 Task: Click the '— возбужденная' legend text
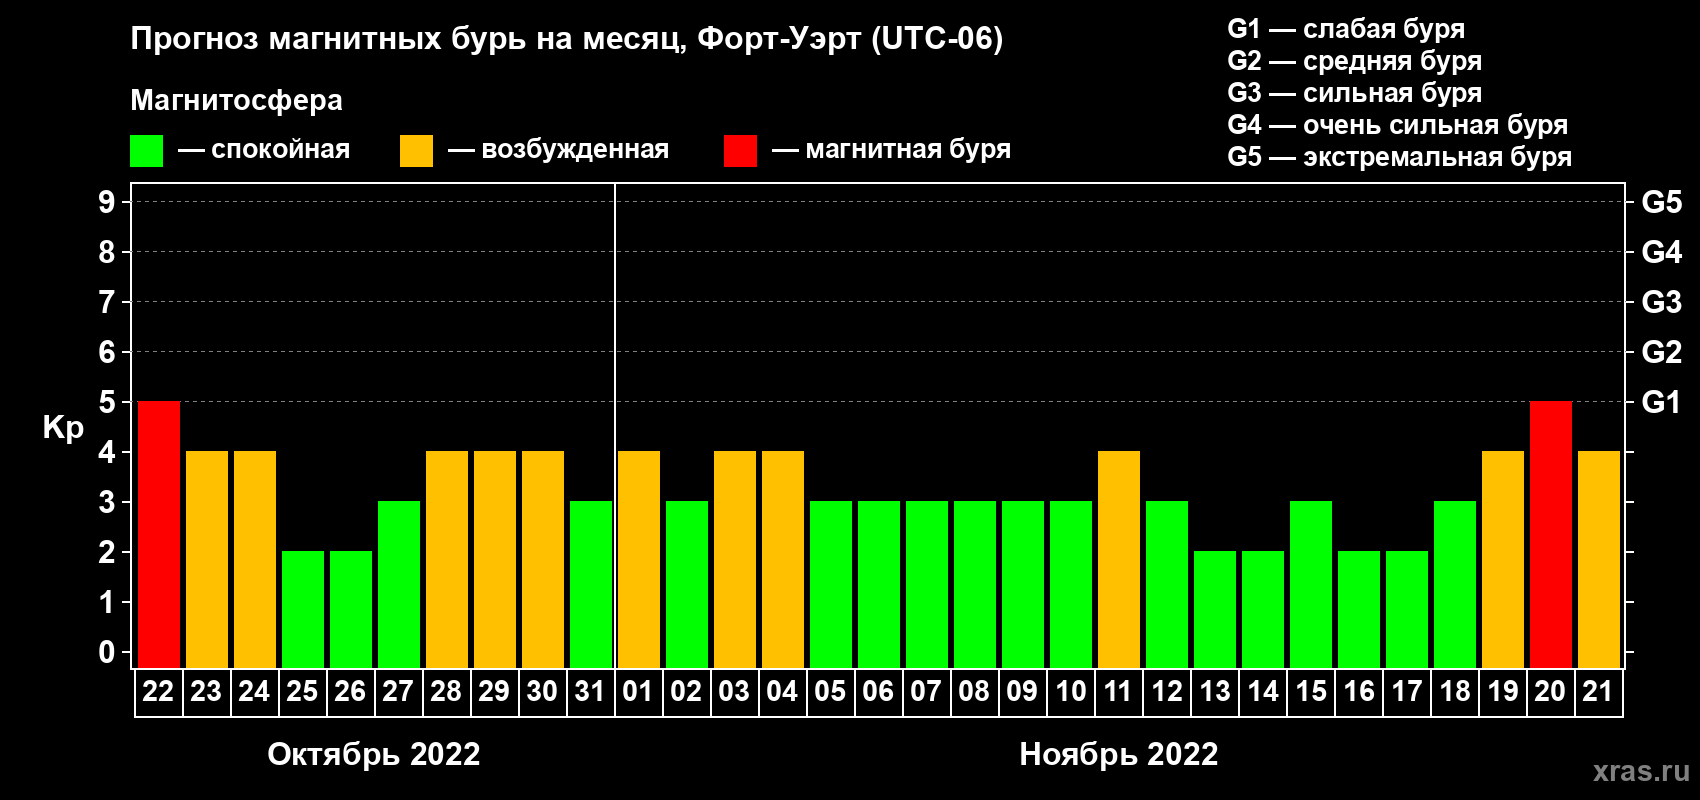pos(559,149)
